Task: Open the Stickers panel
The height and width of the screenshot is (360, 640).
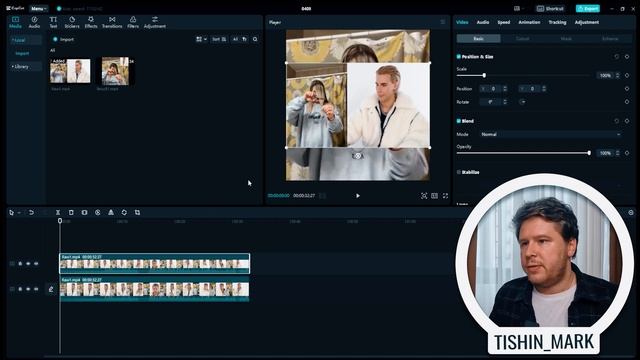Action: [x=72, y=22]
